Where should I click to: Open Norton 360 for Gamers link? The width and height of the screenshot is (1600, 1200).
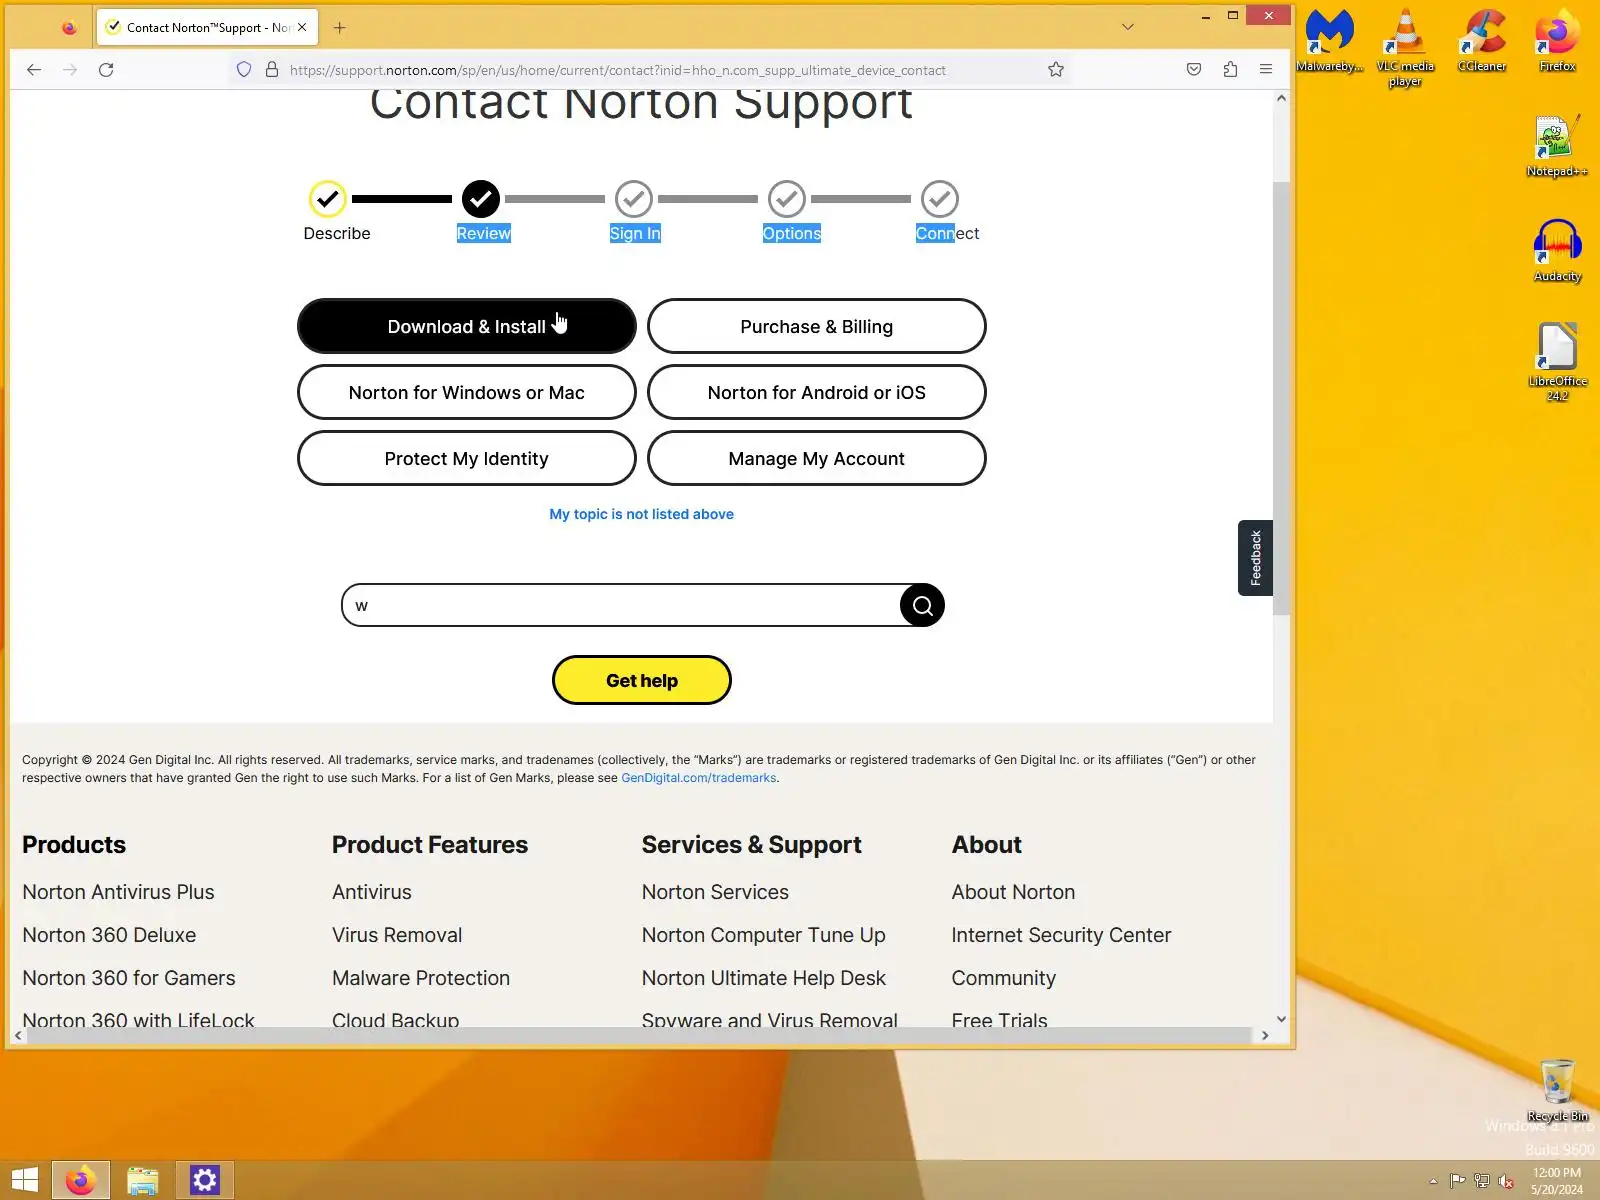click(x=129, y=978)
